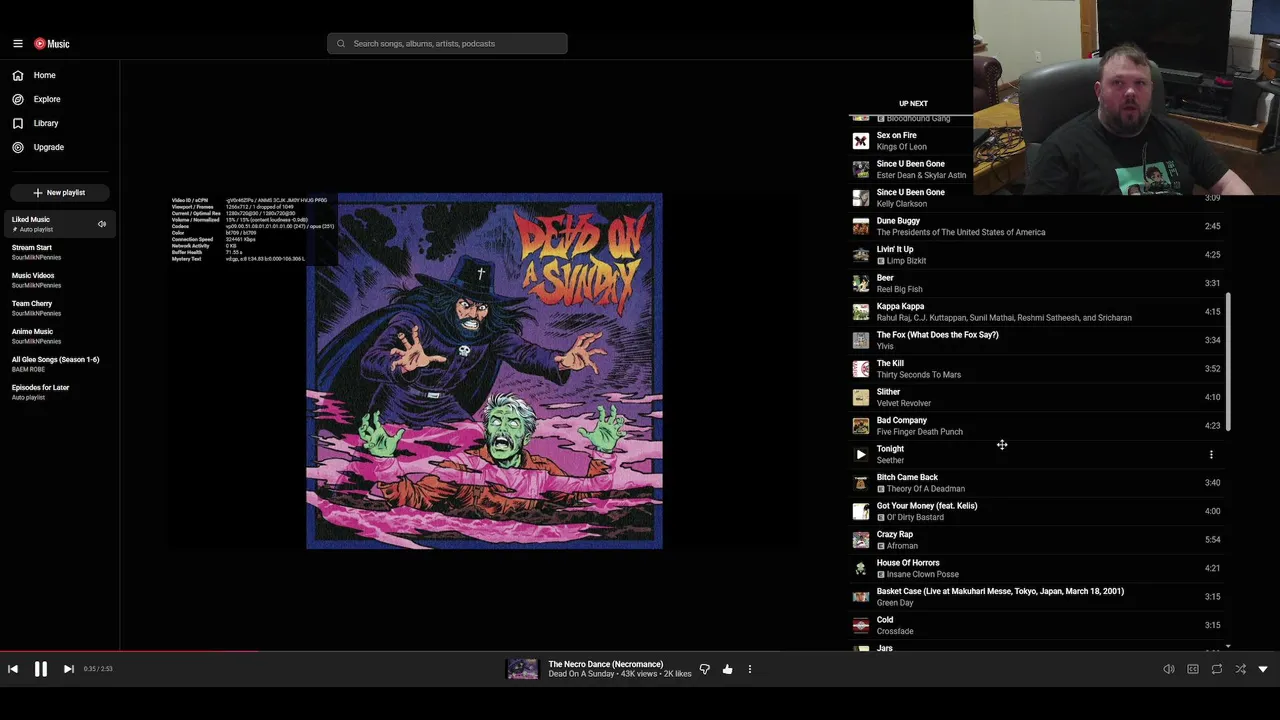The image size is (1280, 720).
Task: Click the queue list scrollbar
Action: click(1227, 362)
